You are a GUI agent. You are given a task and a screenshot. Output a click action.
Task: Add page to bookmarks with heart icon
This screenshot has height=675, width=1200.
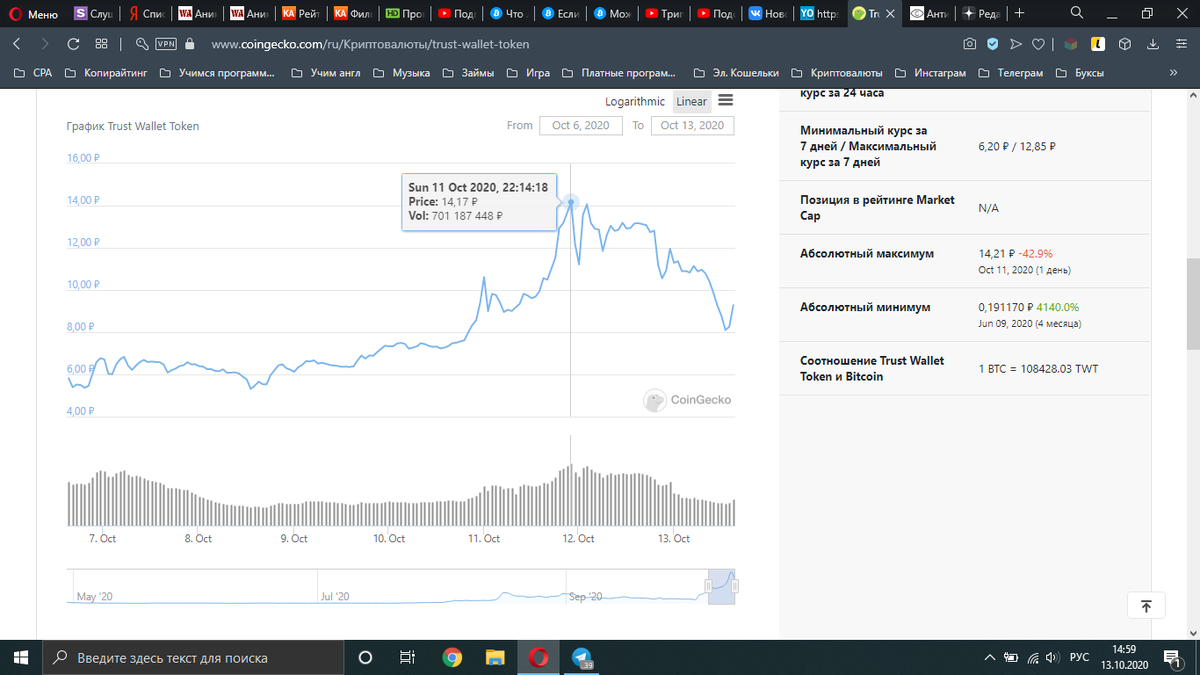tap(1038, 44)
